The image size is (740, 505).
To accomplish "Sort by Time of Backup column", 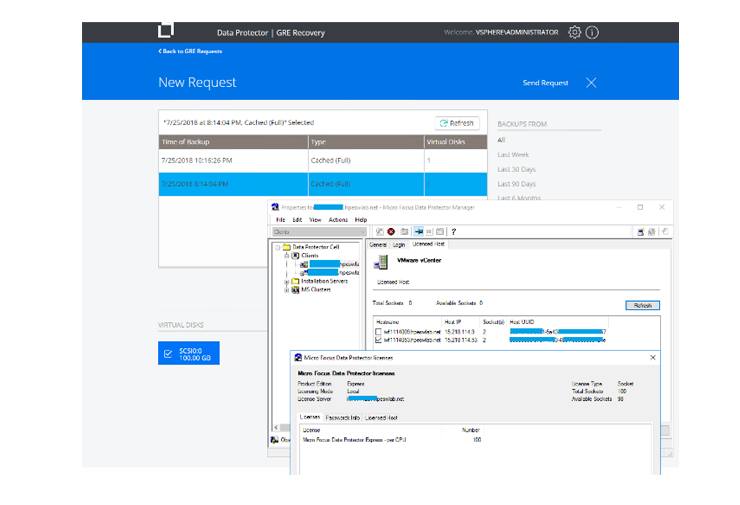I will point(233,142).
